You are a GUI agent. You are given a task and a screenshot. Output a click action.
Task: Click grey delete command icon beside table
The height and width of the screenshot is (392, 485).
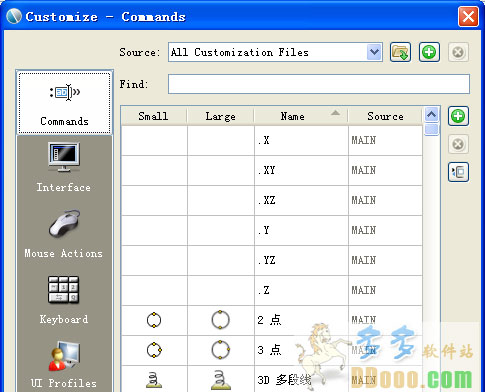click(x=458, y=144)
